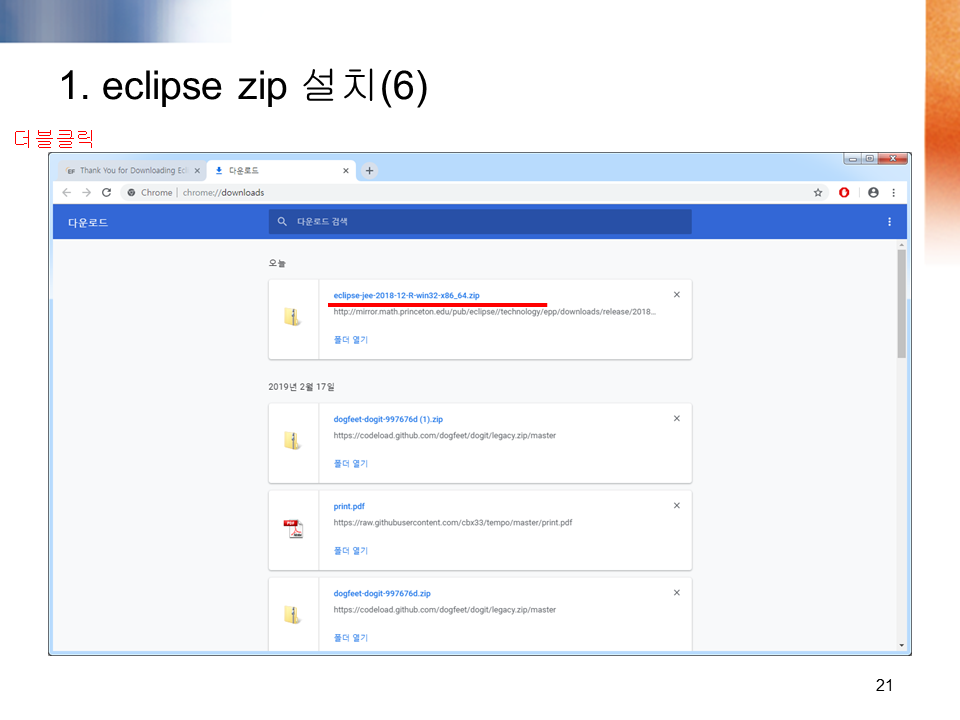Click the '2019년 2월 17일' date heading
Image resolution: width=960 pixels, height=720 pixels.
click(x=301, y=386)
